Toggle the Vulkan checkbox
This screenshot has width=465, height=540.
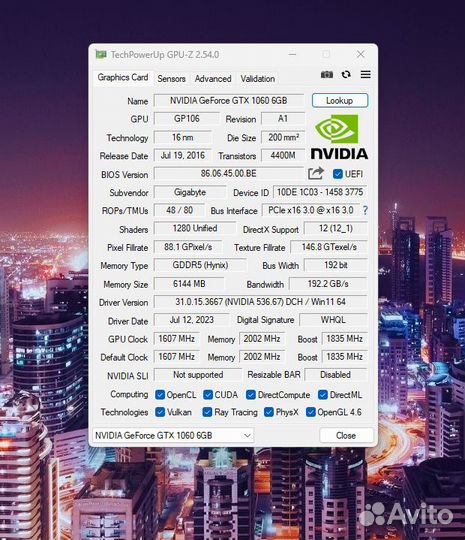point(160,412)
